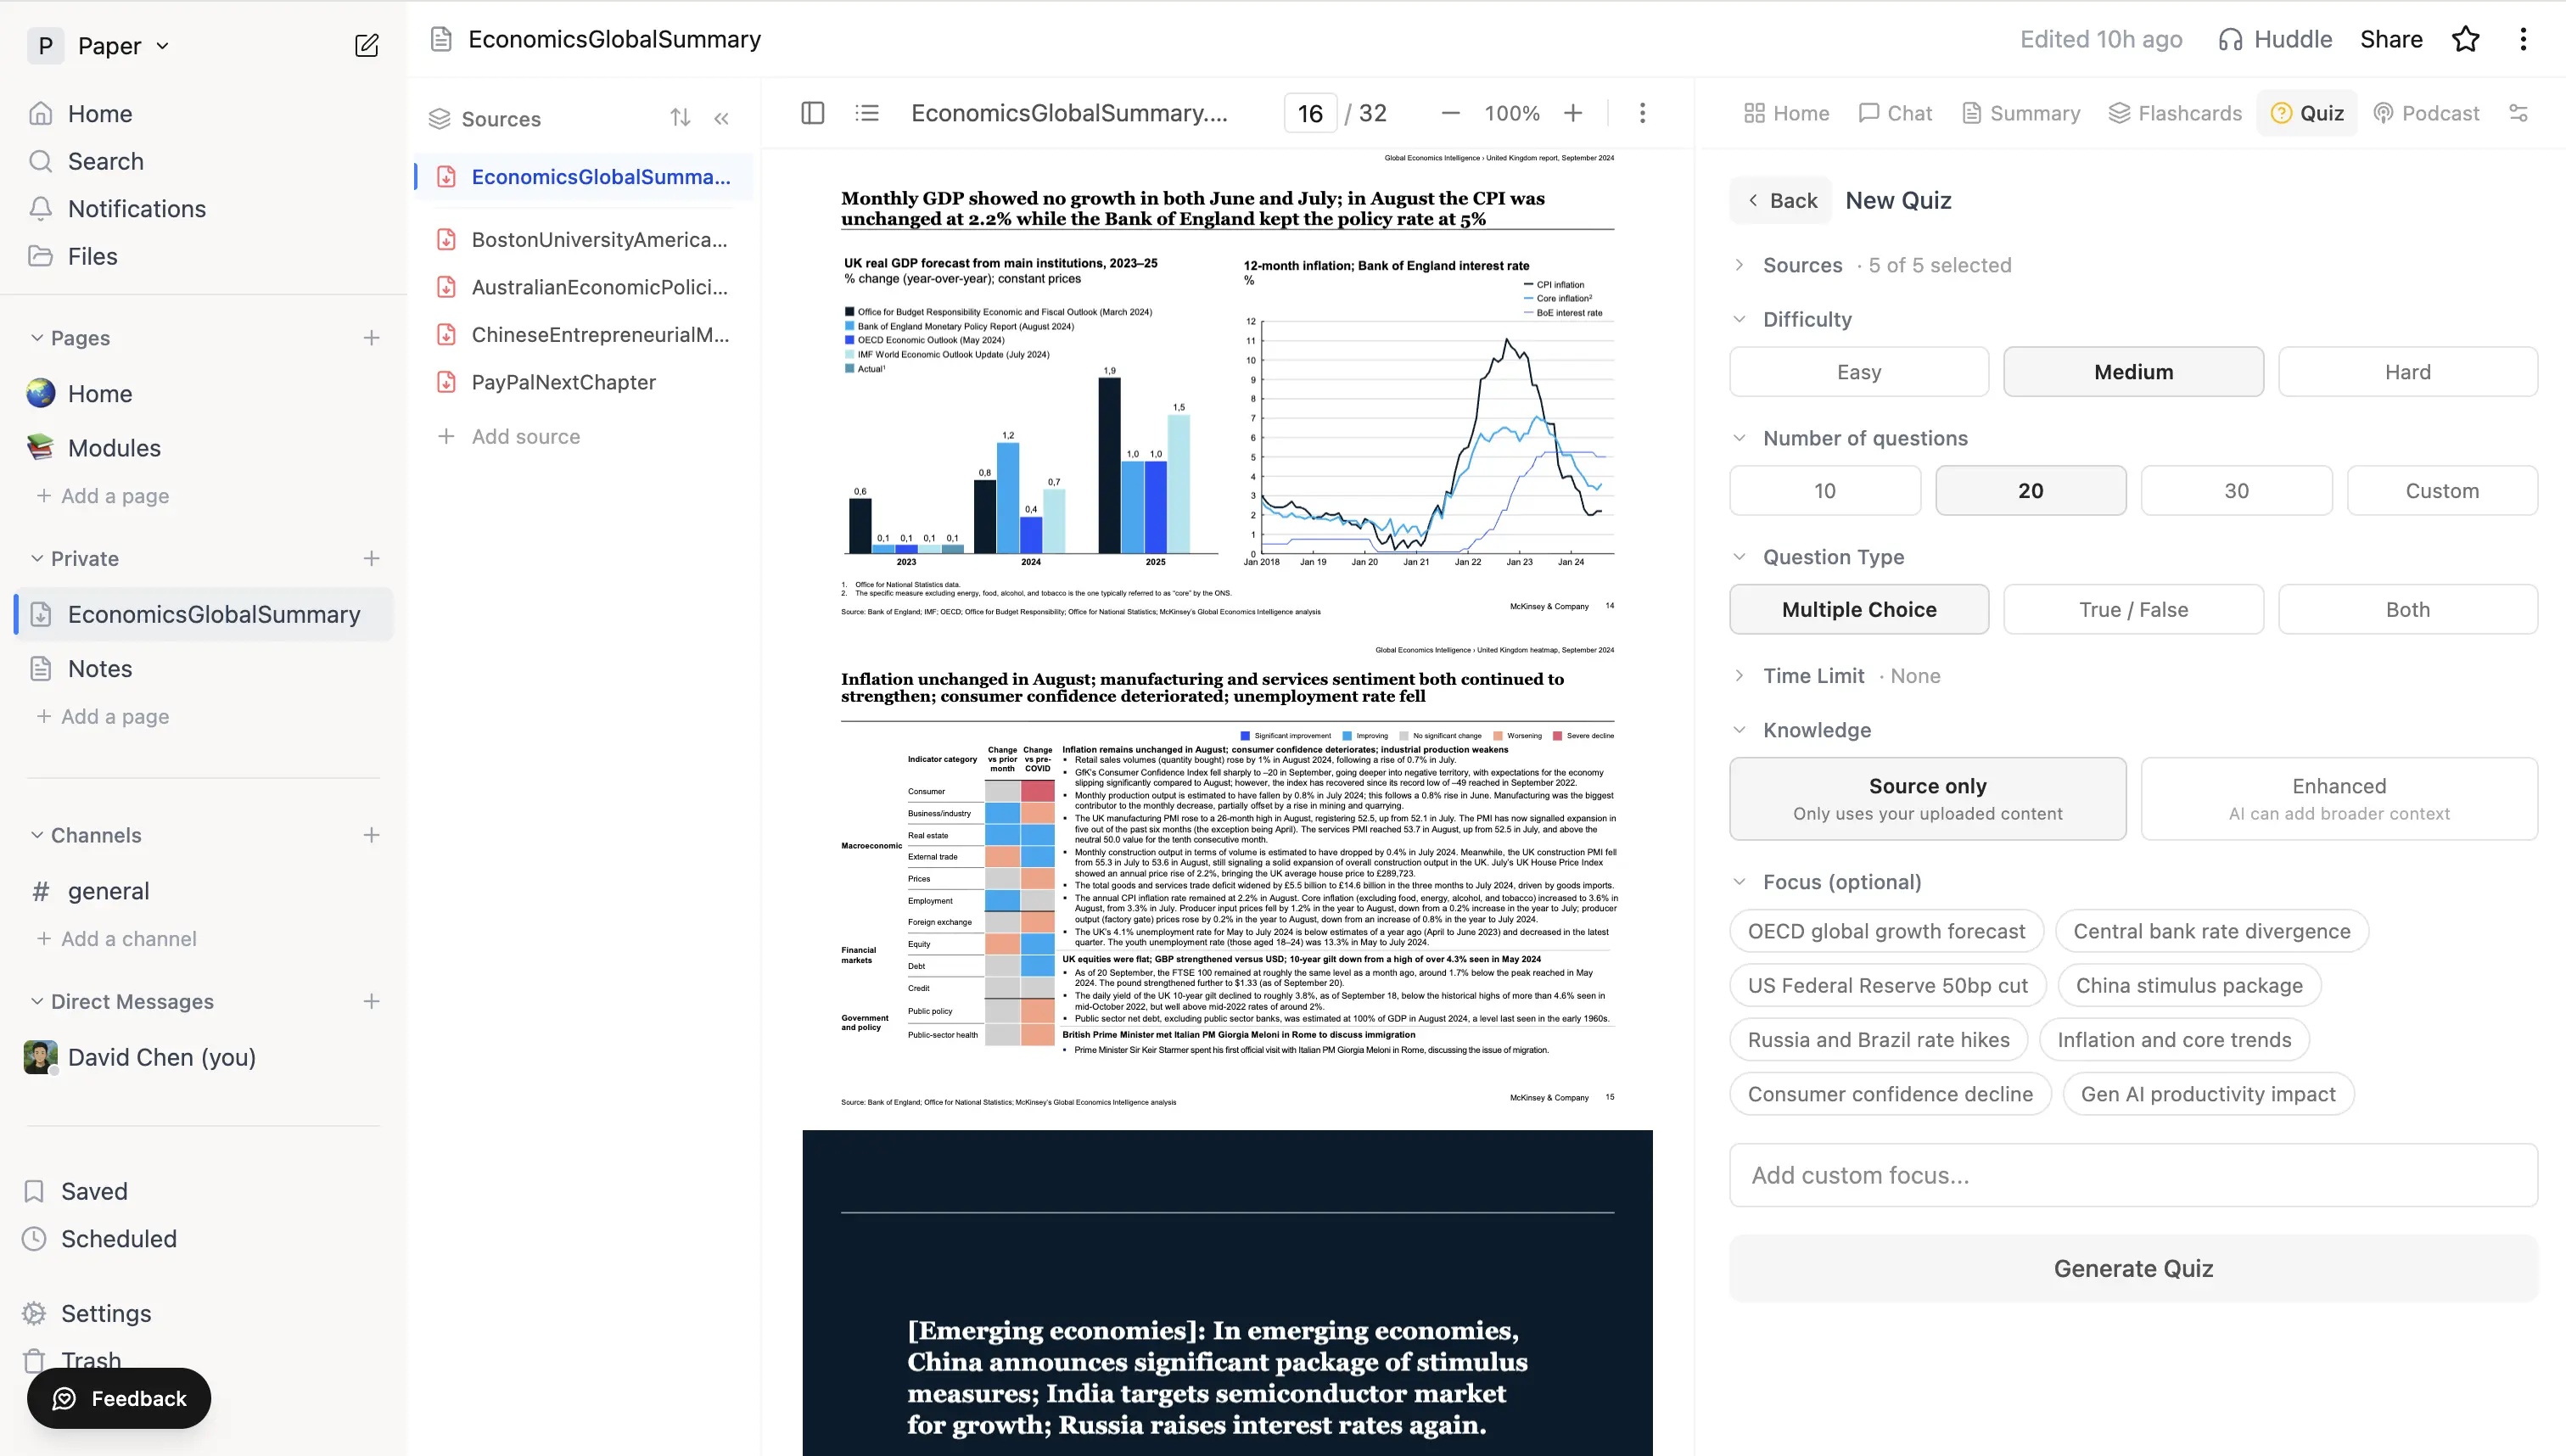This screenshot has height=1456, width=2566.
Task: Switch to the Home tab in study panel
Action: click(x=1786, y=113)
